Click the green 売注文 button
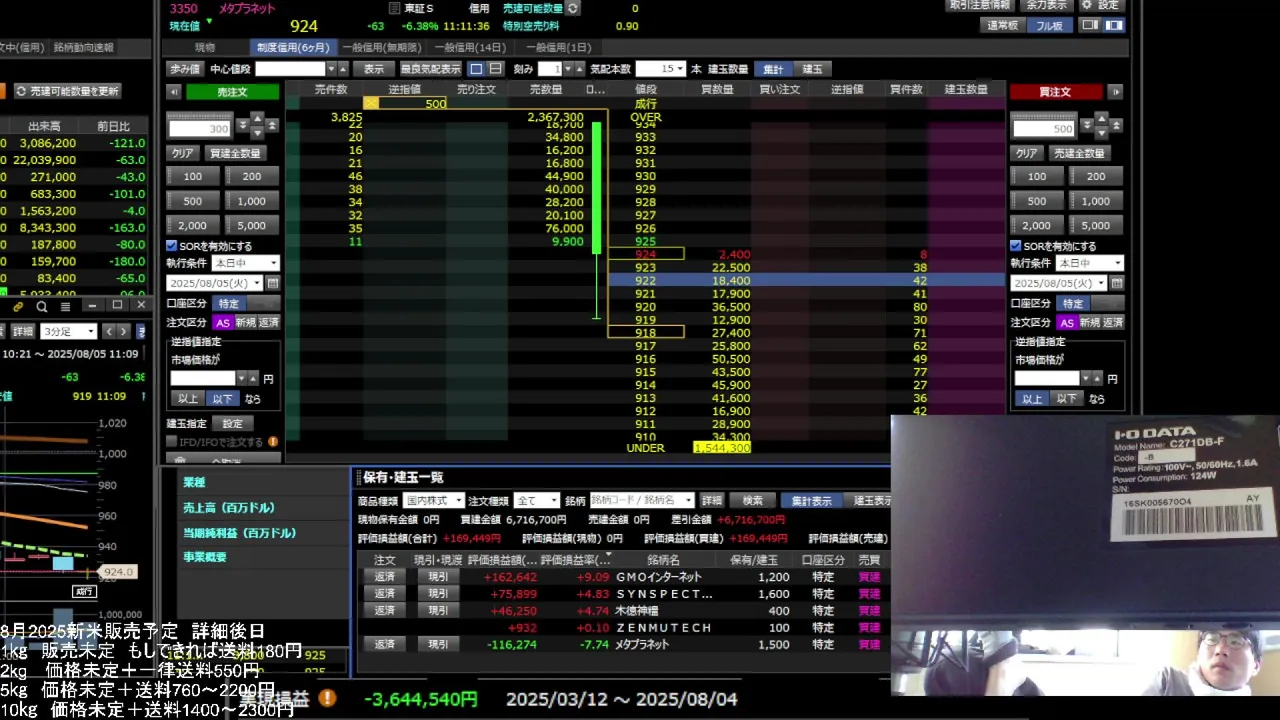This screenshot has width=1280, height=720. coord(232,92)
